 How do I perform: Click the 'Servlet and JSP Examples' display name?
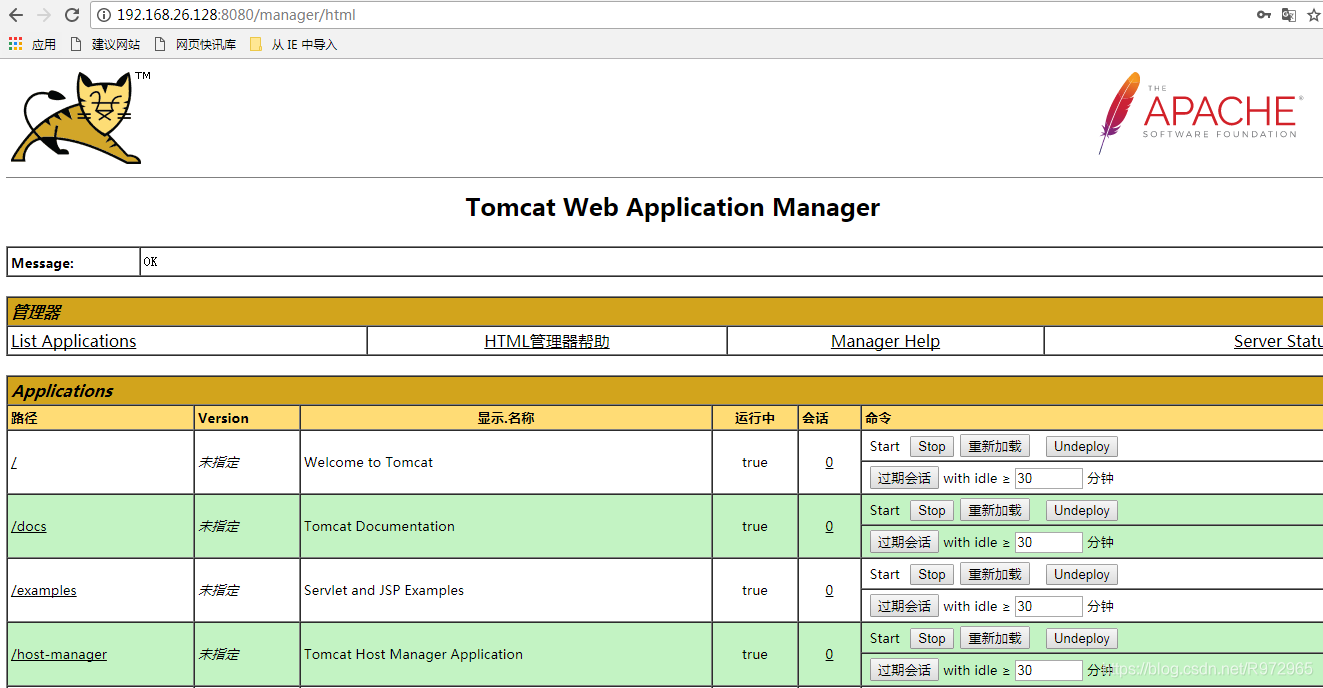(x=384, y=590)
